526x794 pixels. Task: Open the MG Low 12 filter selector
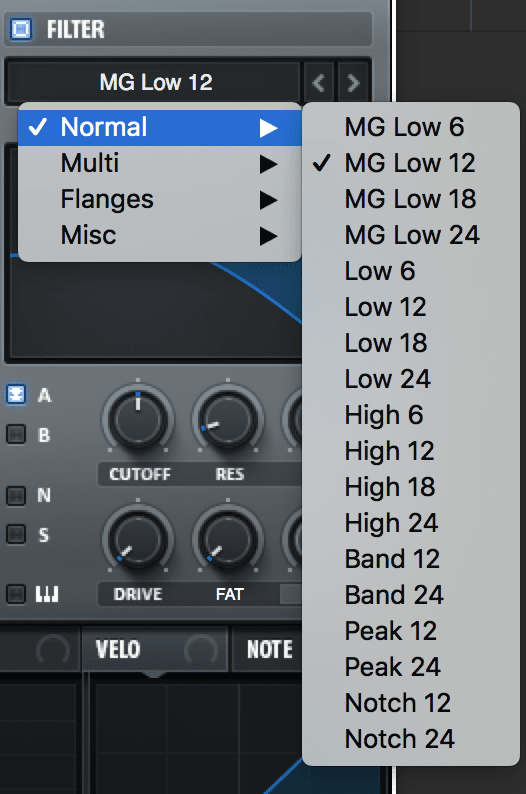click(153, 83)
